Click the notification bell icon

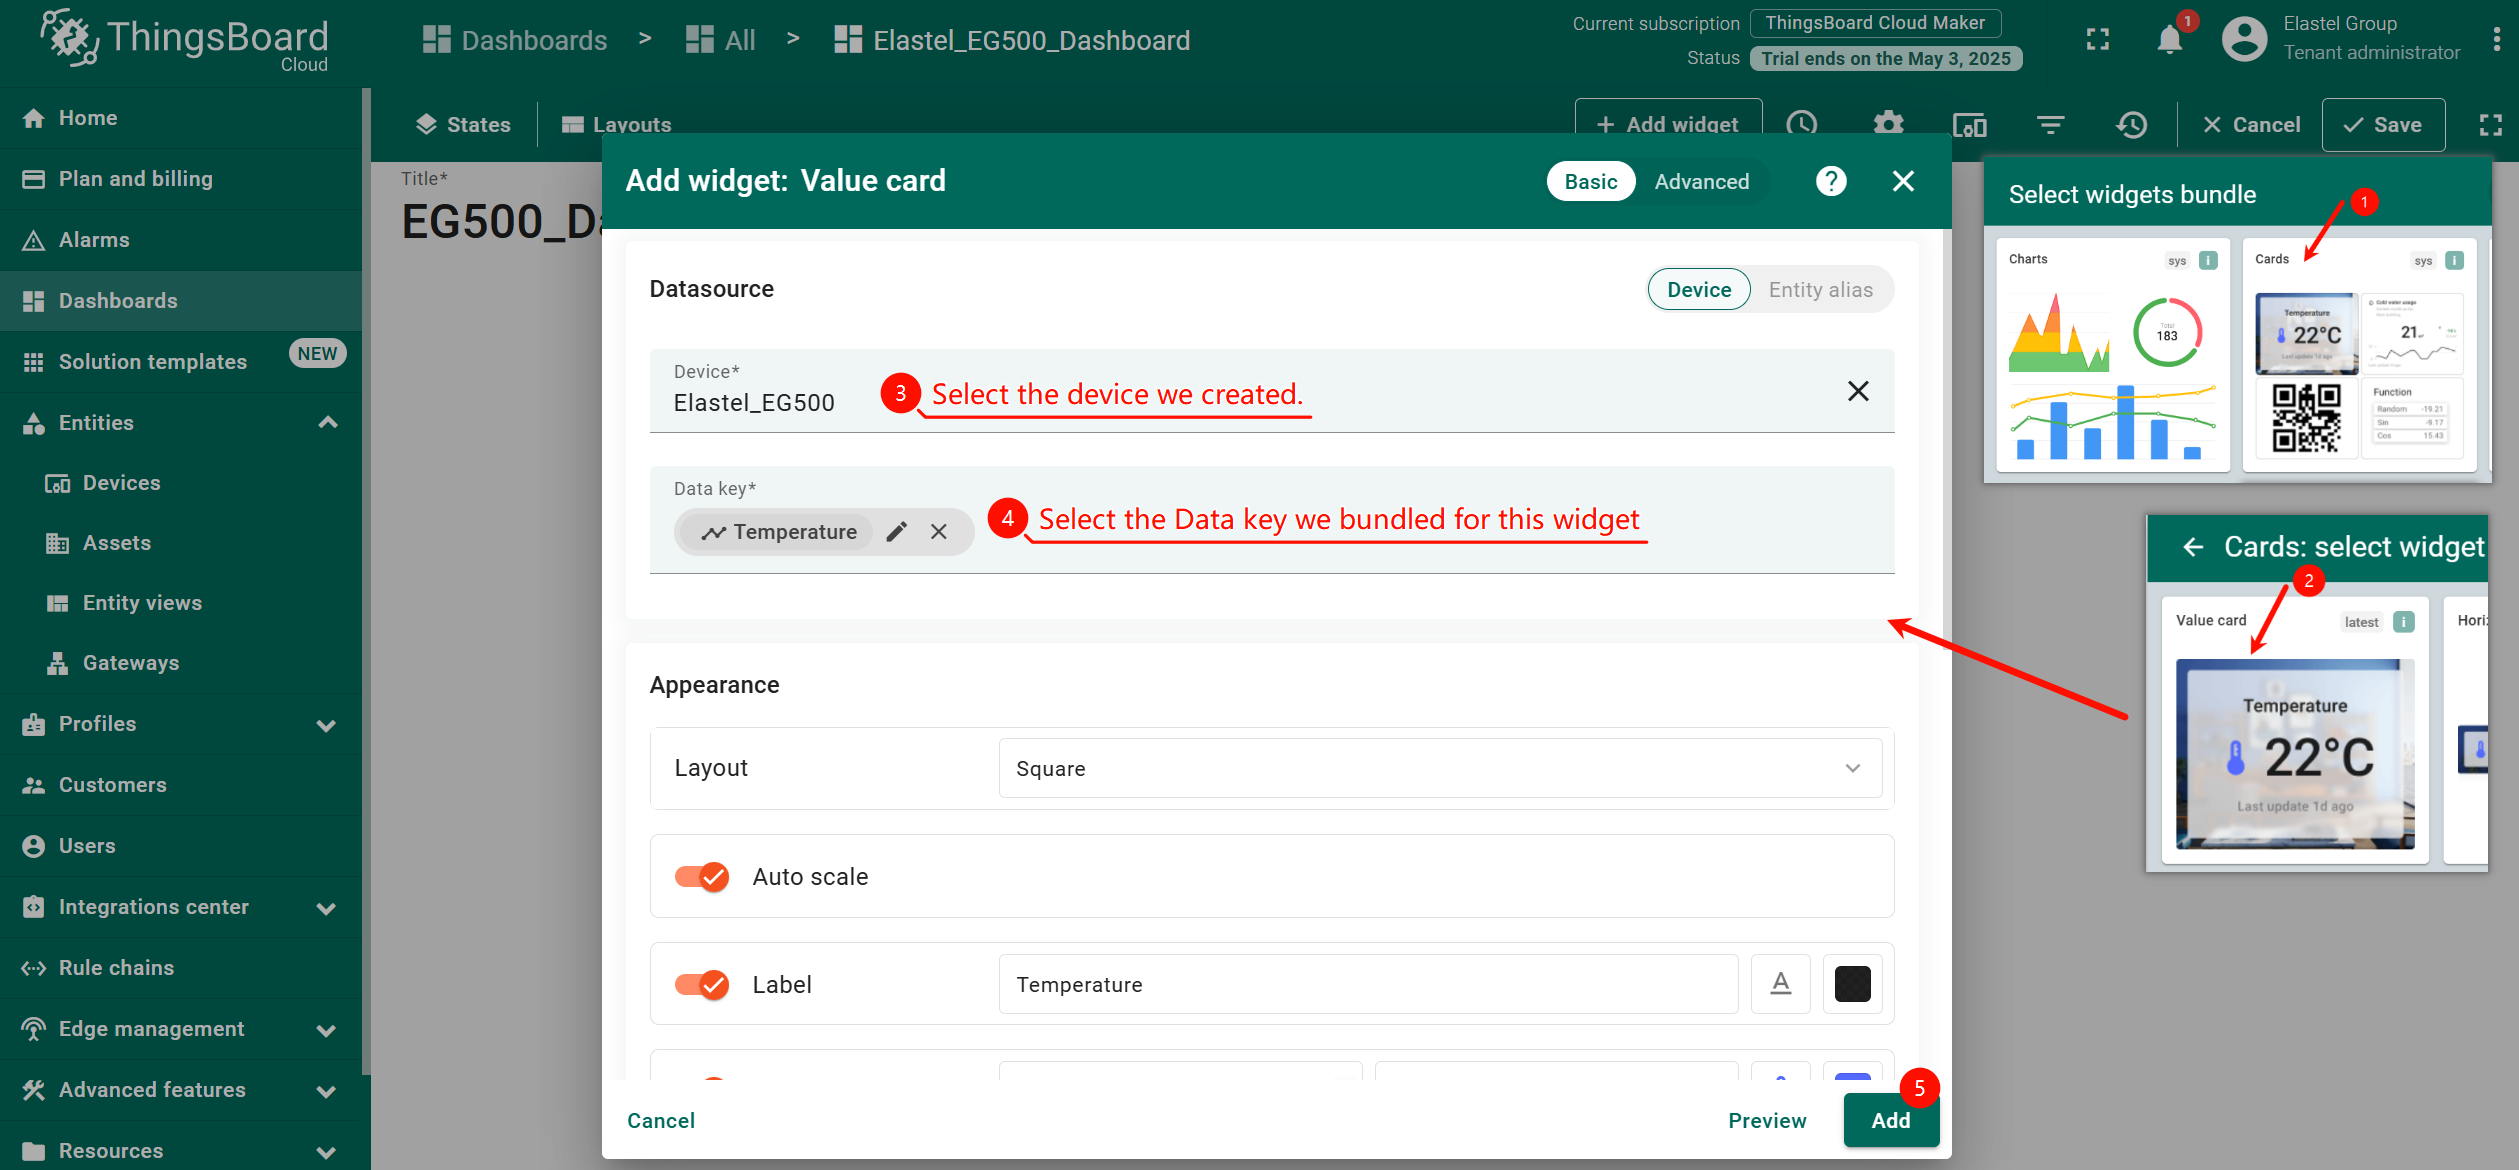[x=2168, y=39]
